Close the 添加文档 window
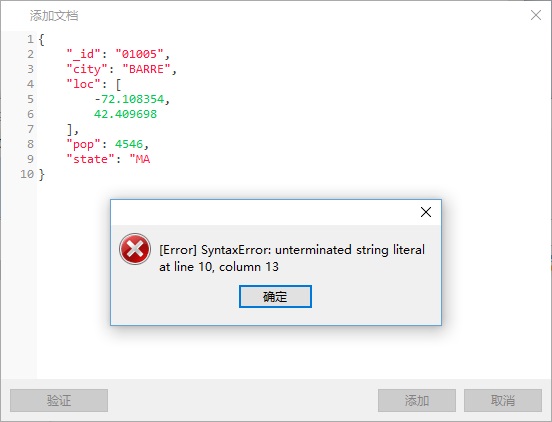 click(x=536, y=15)
